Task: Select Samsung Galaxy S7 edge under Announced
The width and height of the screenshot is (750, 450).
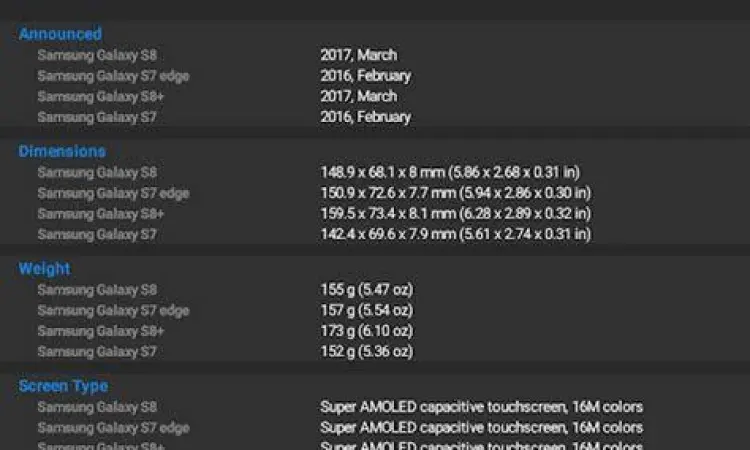Action: 113,75
